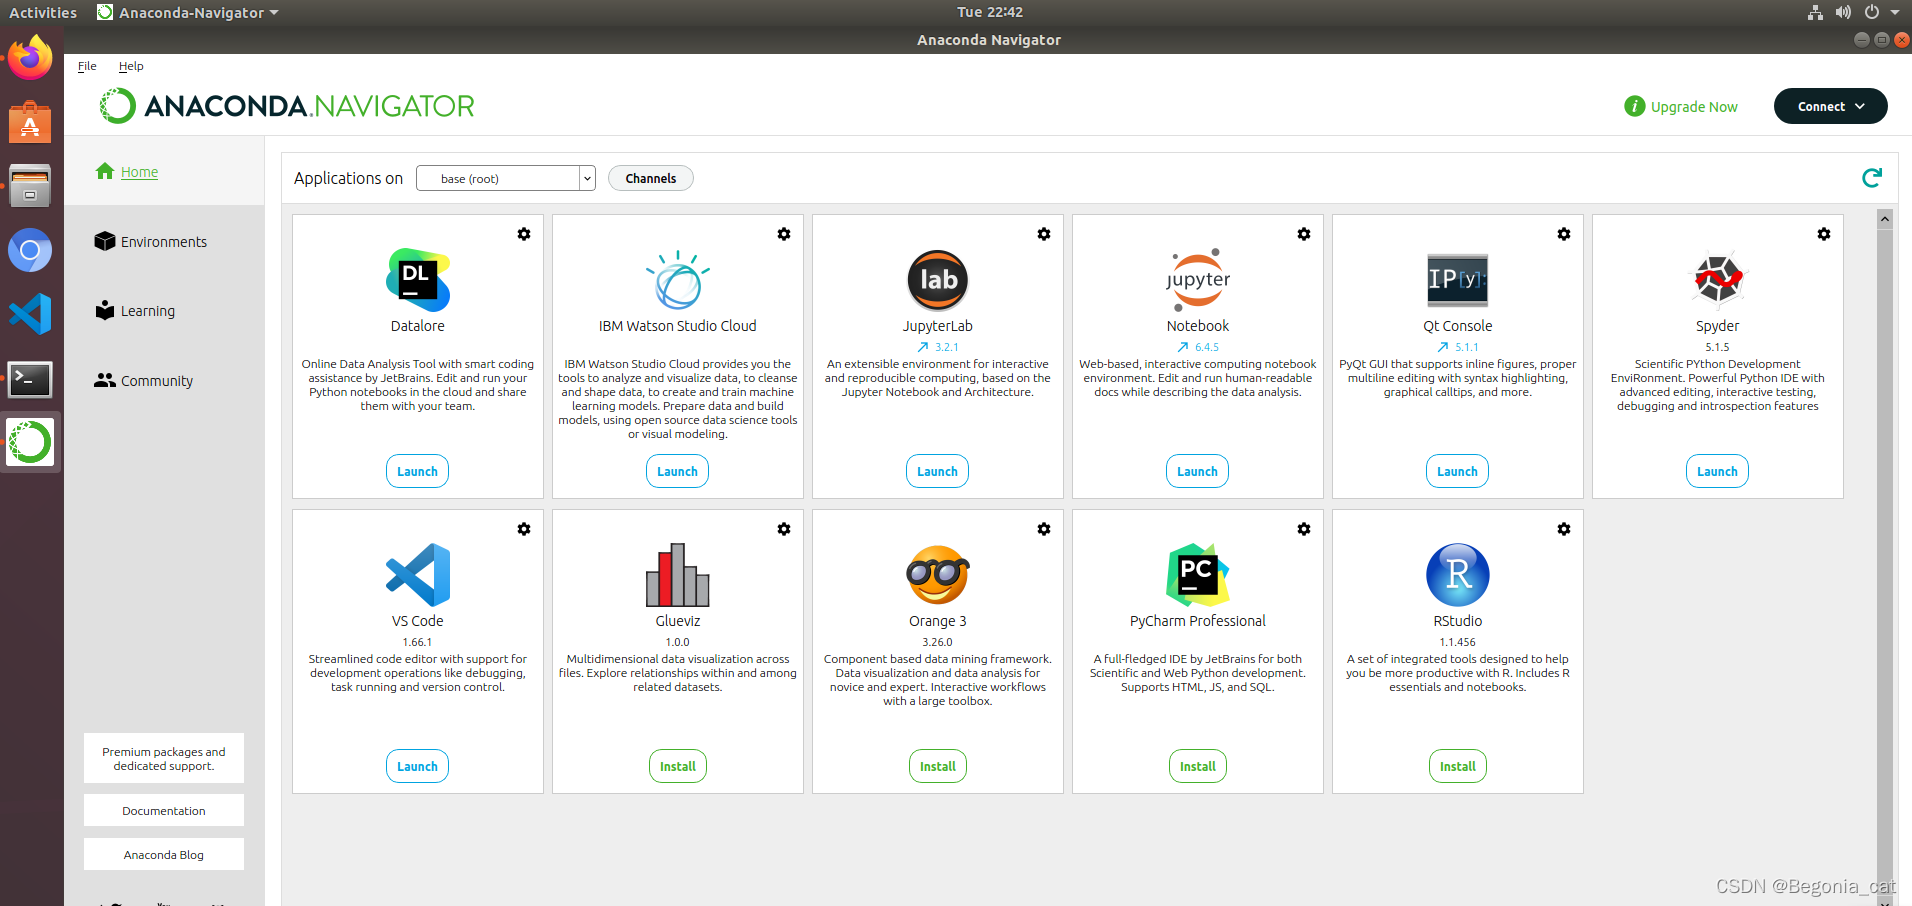Open the Activities overview
Screen dimensions: 1912x906
(x=43, y=12)
